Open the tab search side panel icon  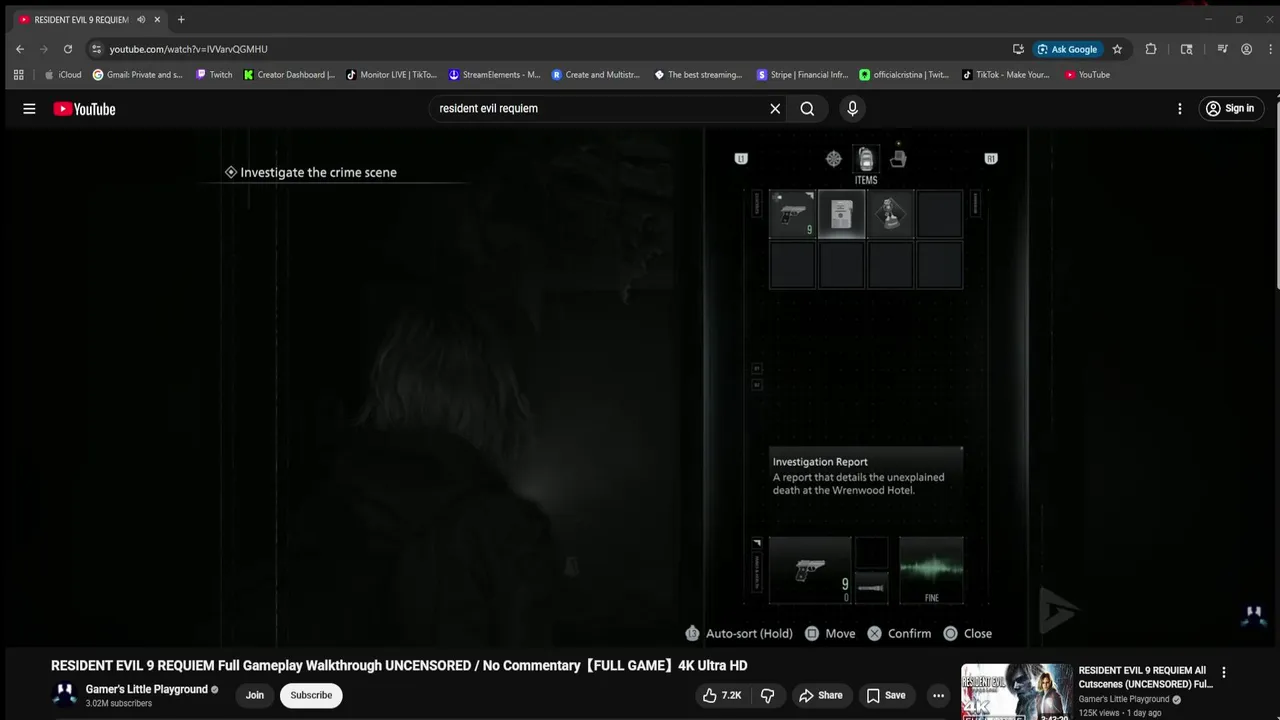[x=1187, y=49]
